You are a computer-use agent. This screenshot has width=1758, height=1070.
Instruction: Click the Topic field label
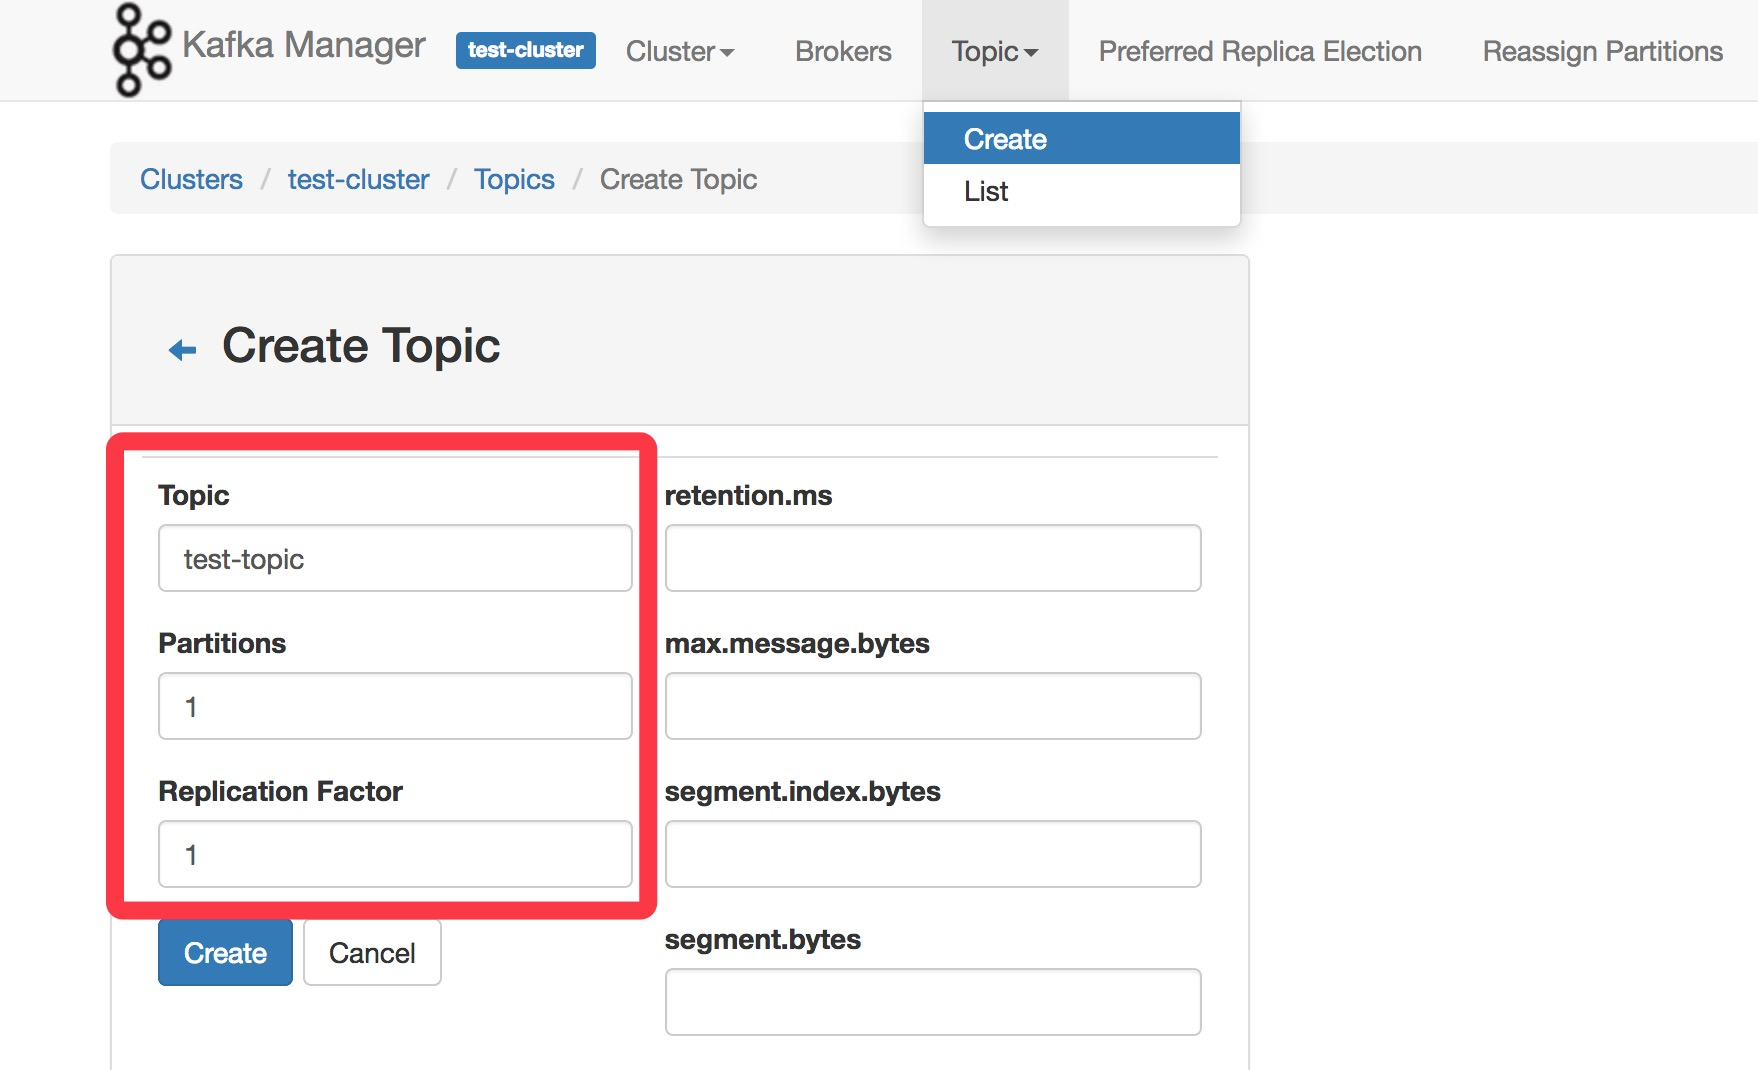pos(194,495)
